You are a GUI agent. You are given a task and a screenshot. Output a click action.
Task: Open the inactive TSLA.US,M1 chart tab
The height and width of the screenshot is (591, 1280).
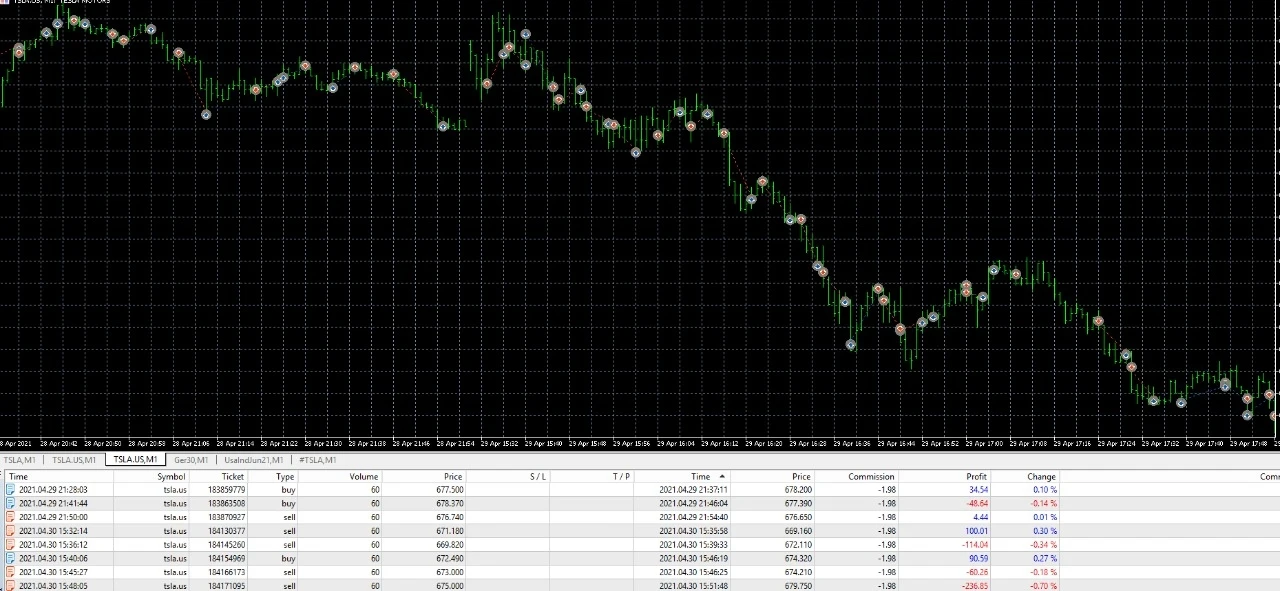pyautogui.click(x=75, y=460)
